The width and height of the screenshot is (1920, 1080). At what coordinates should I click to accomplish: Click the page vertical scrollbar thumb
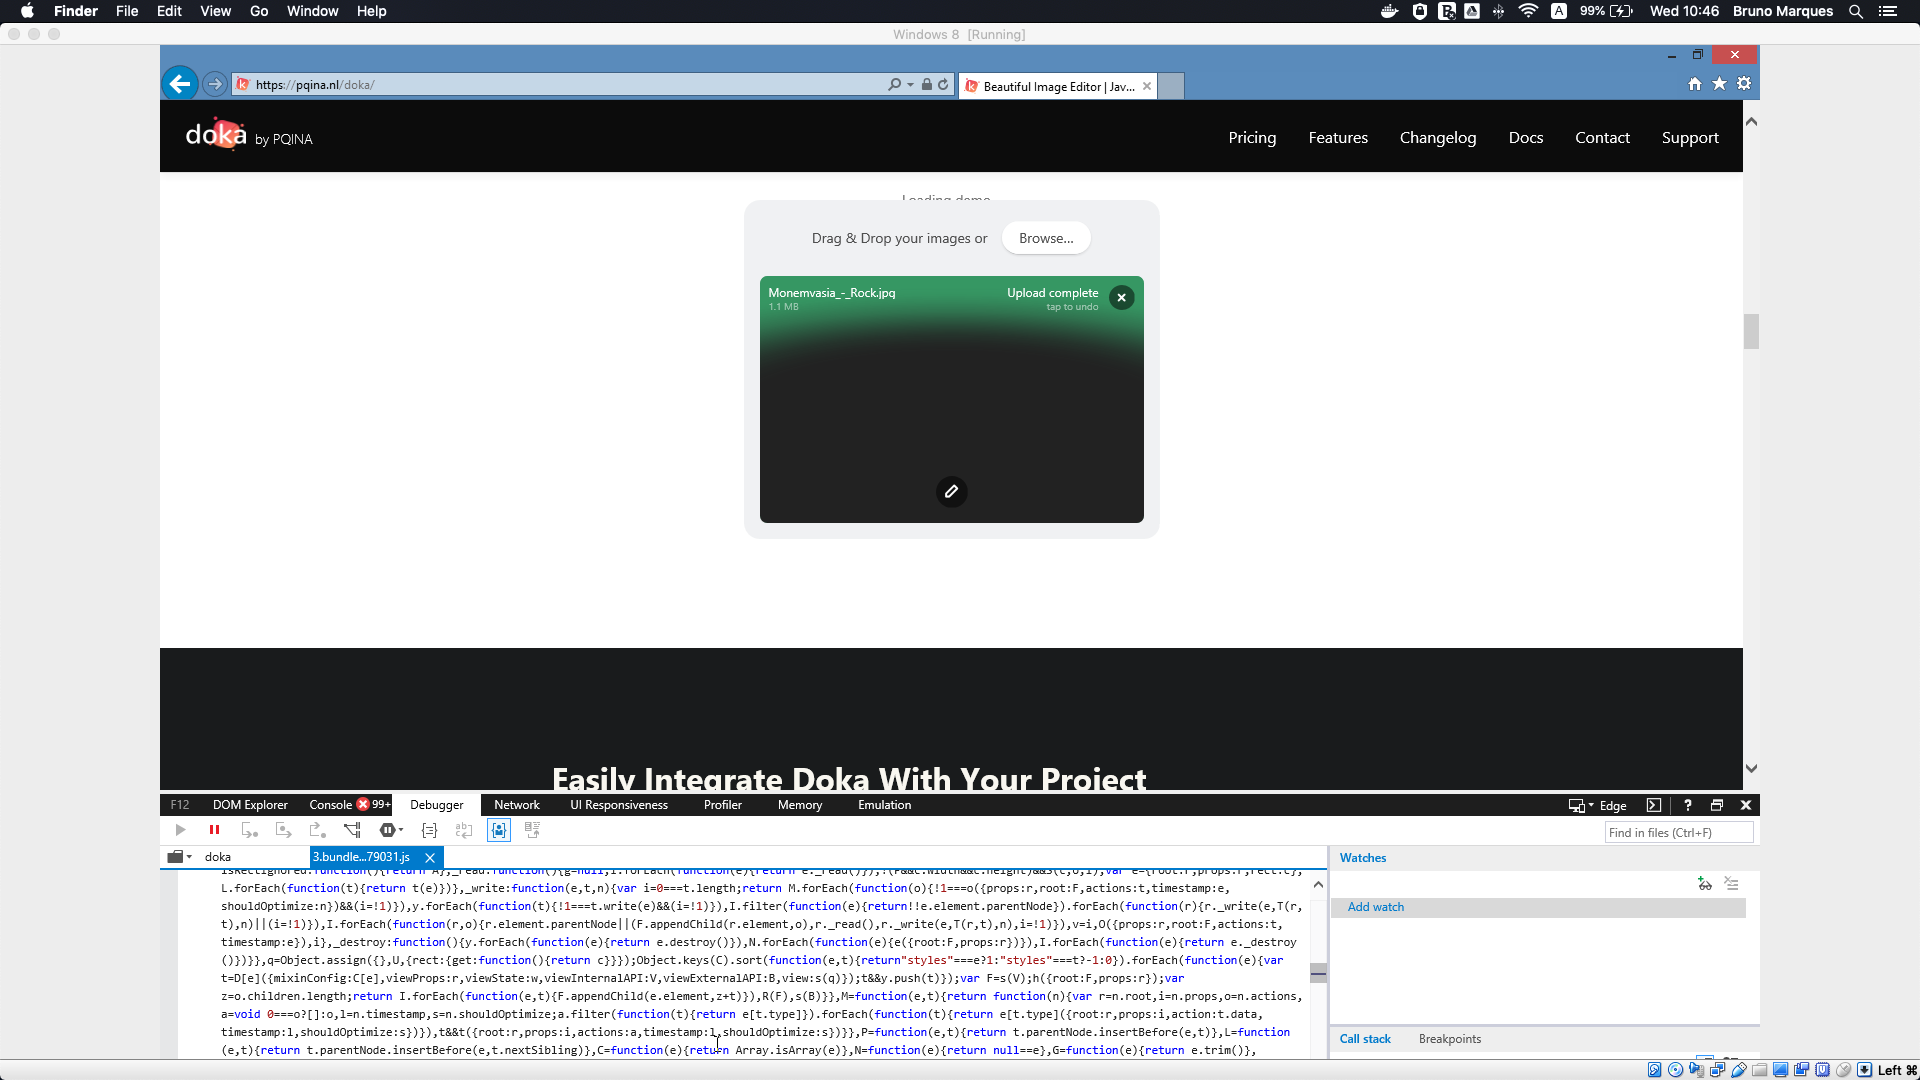click(x=1751, y=332)
